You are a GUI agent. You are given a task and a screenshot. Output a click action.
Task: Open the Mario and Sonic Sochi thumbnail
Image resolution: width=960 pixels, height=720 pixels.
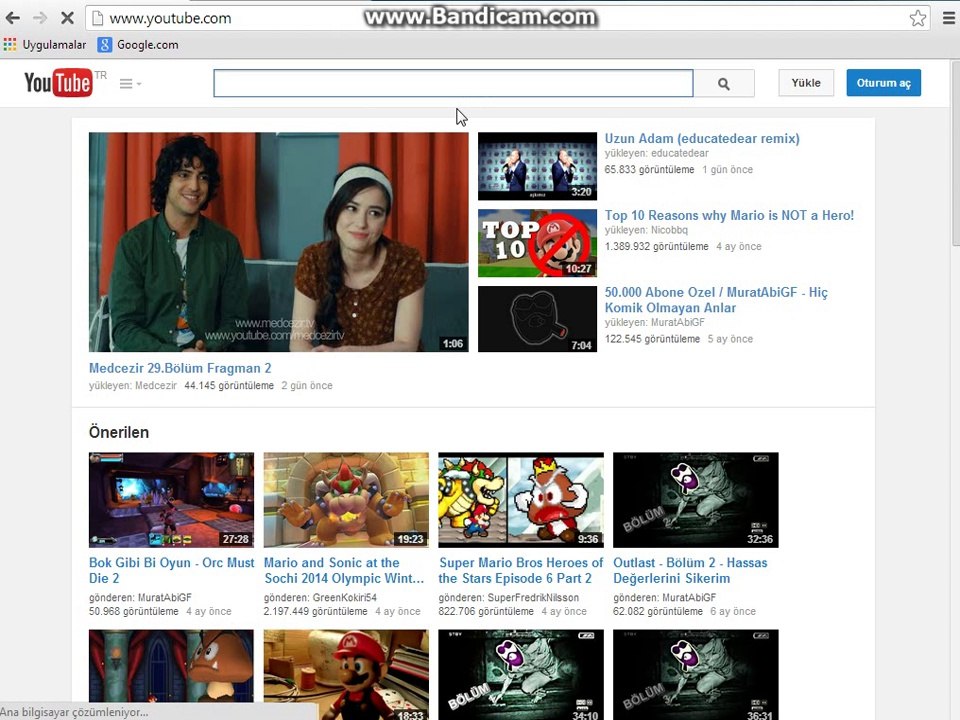tap(346, 500)
